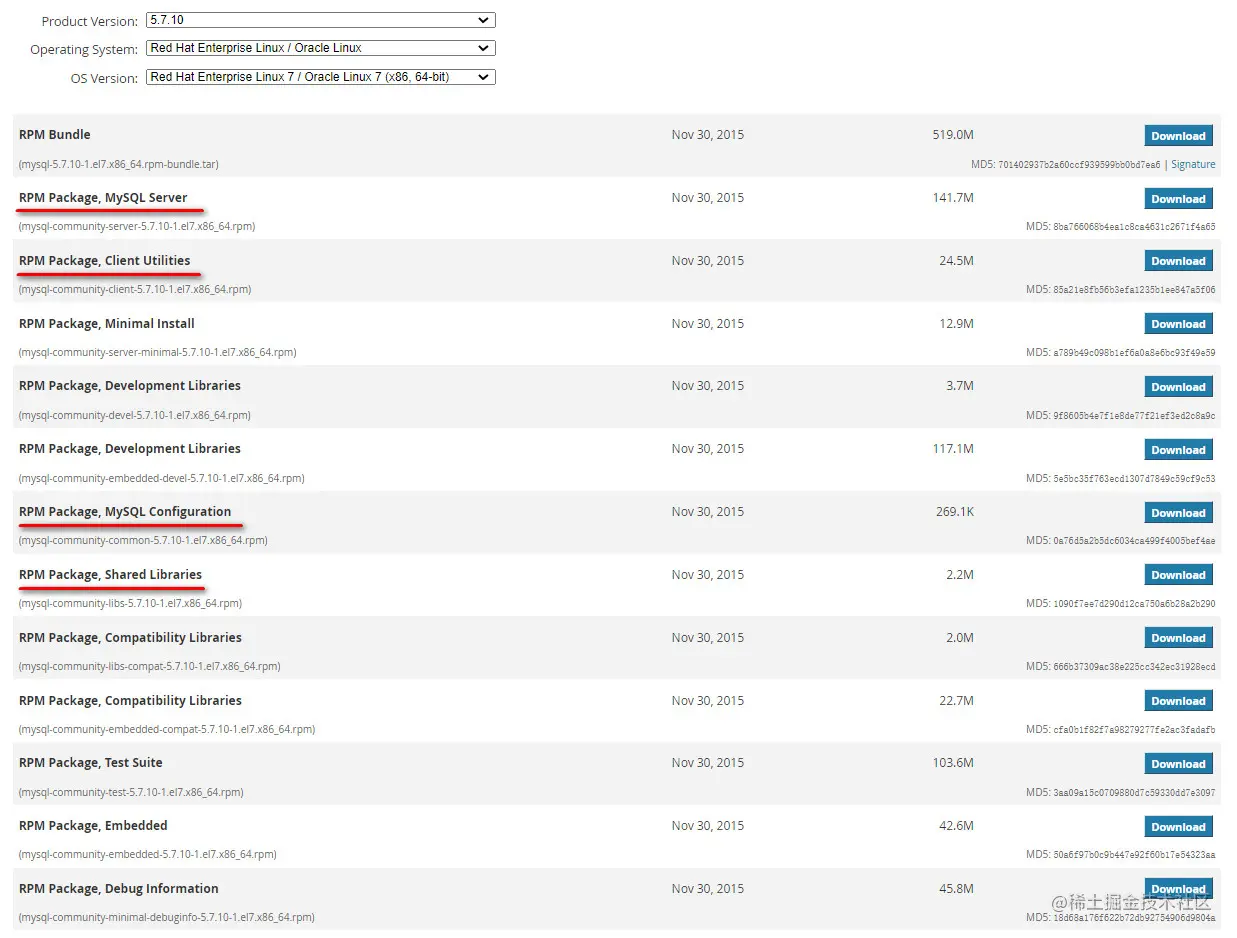Select filename mysql-community-embedded-5.7.10-1.el7.x86_64.rpm
The height and width of the screenshot is (938, 1237).
148,855
